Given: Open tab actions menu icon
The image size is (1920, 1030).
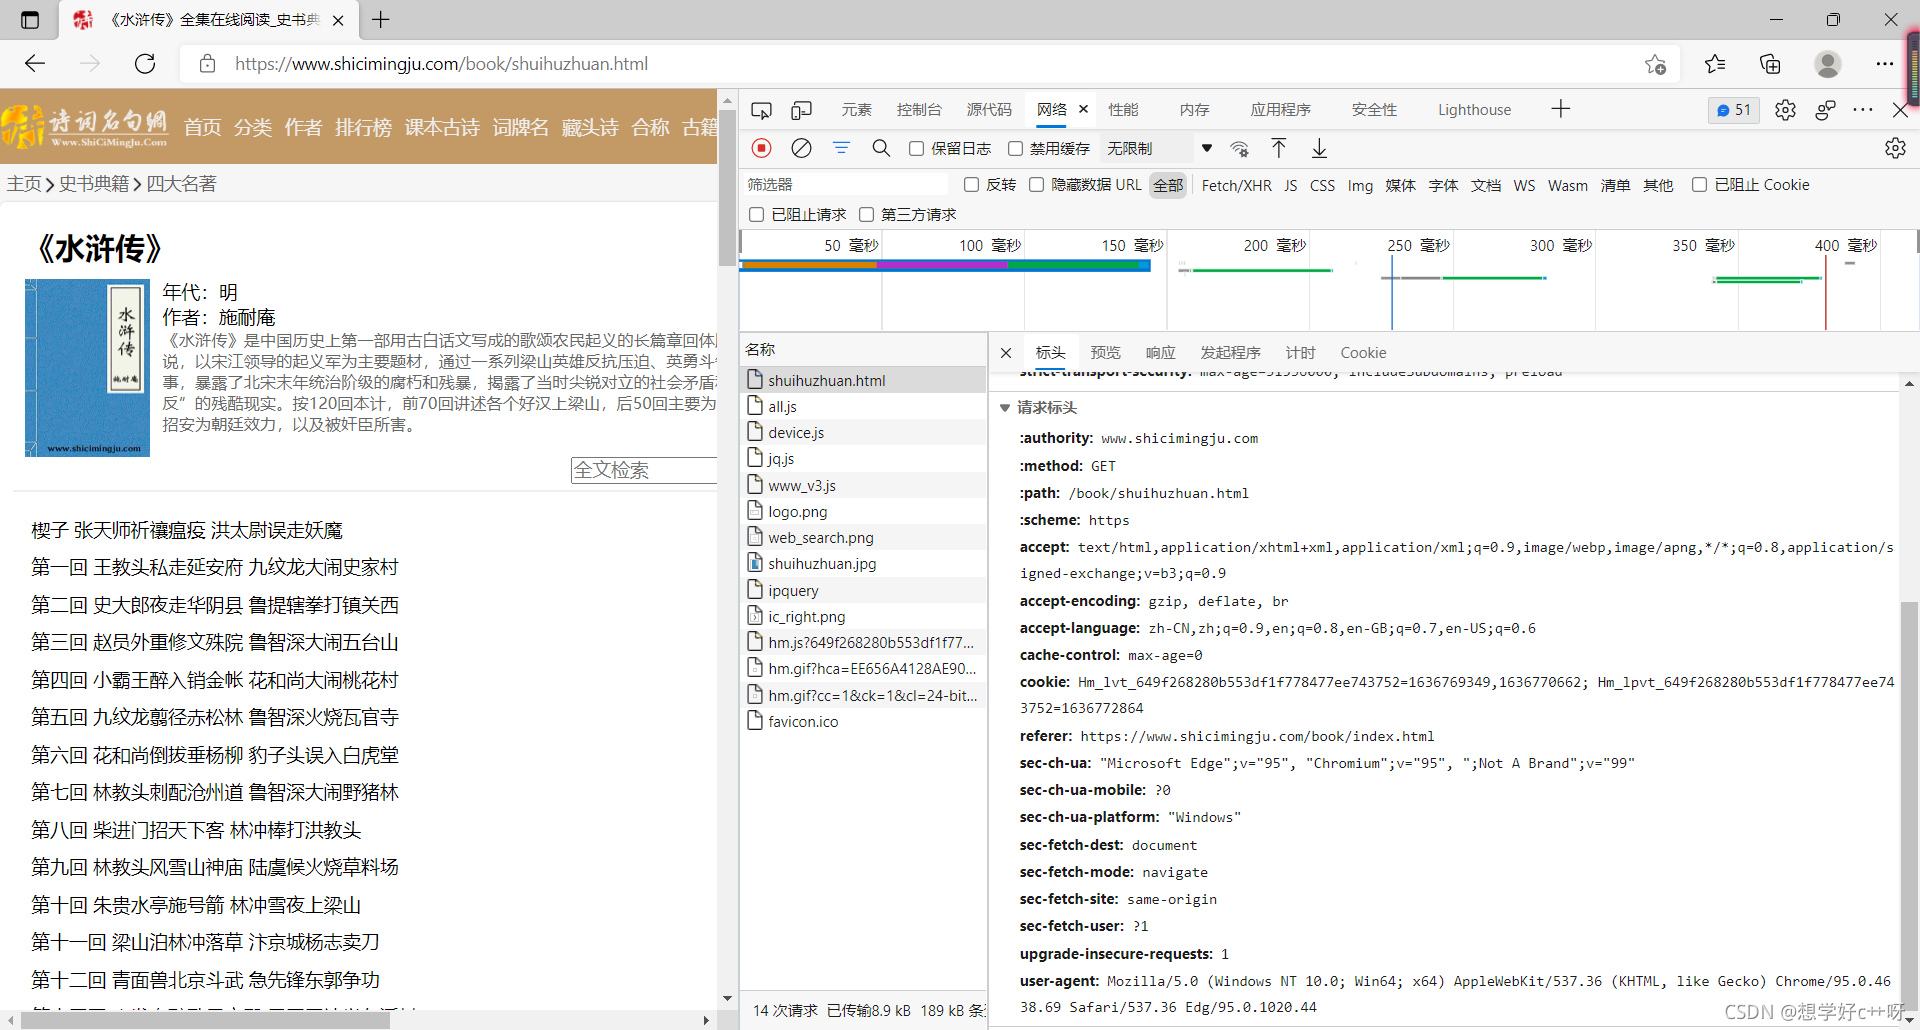Looking at the screenshot, I should [30, 19].
